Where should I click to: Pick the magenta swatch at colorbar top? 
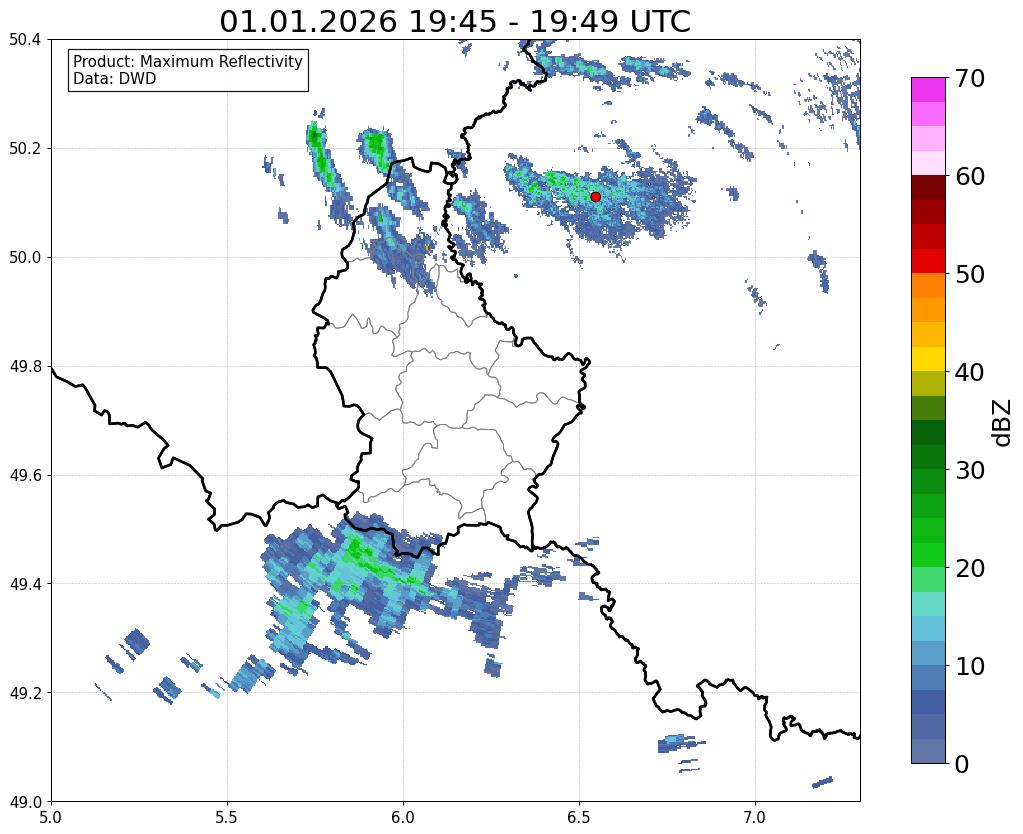coord(928,90)
